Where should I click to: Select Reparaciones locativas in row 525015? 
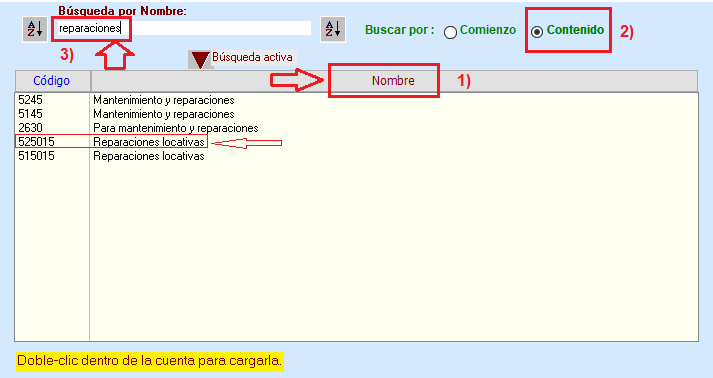point(149,142)
